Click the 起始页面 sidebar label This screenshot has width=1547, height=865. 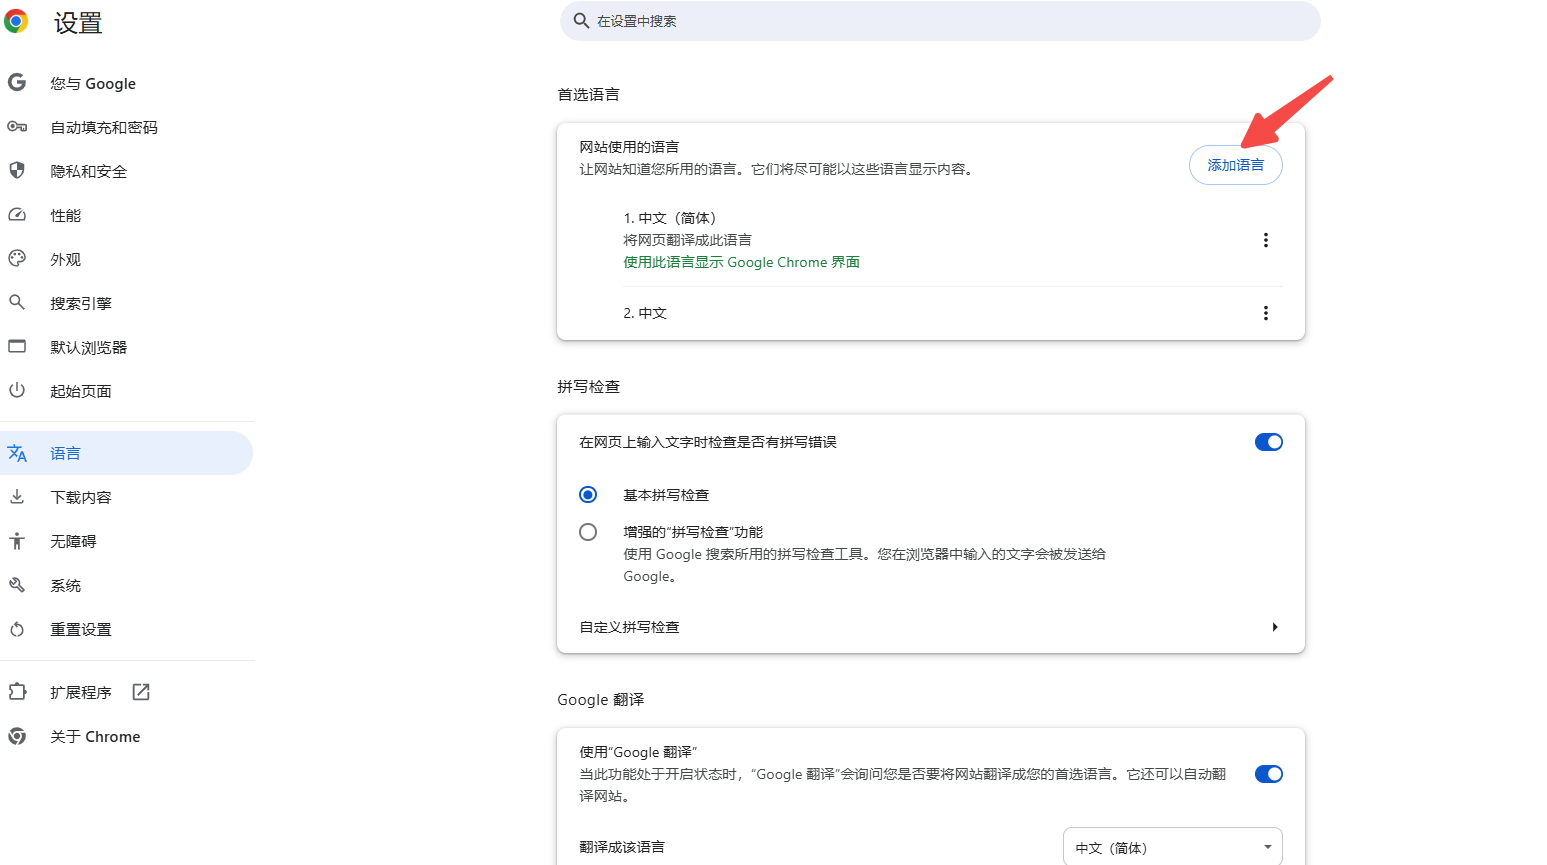pos(81,391)
